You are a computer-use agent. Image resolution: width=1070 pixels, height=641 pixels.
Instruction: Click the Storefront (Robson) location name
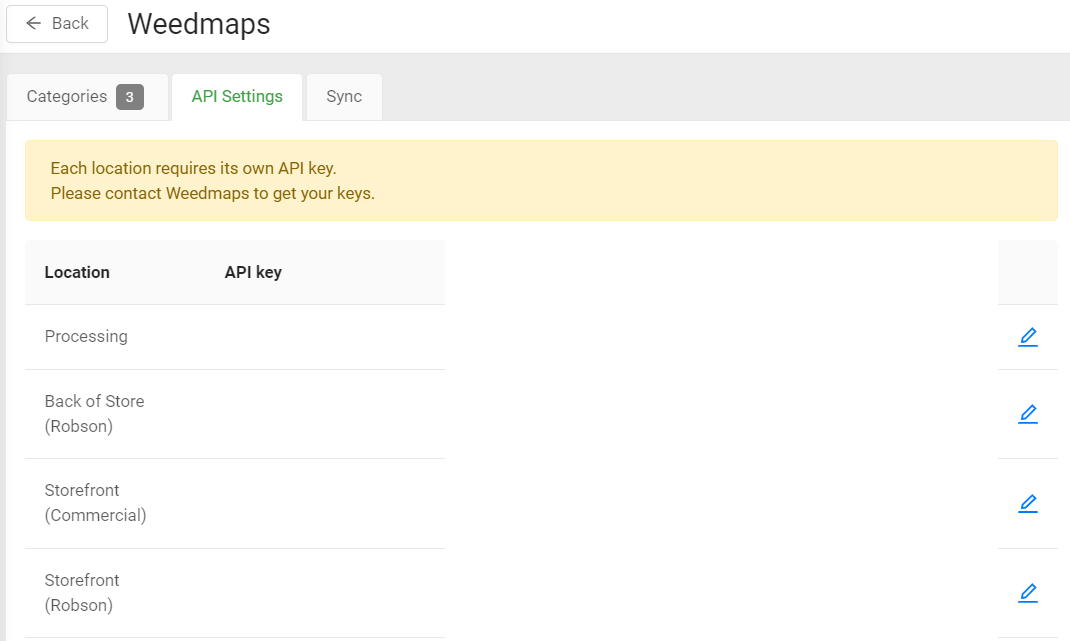82,593
